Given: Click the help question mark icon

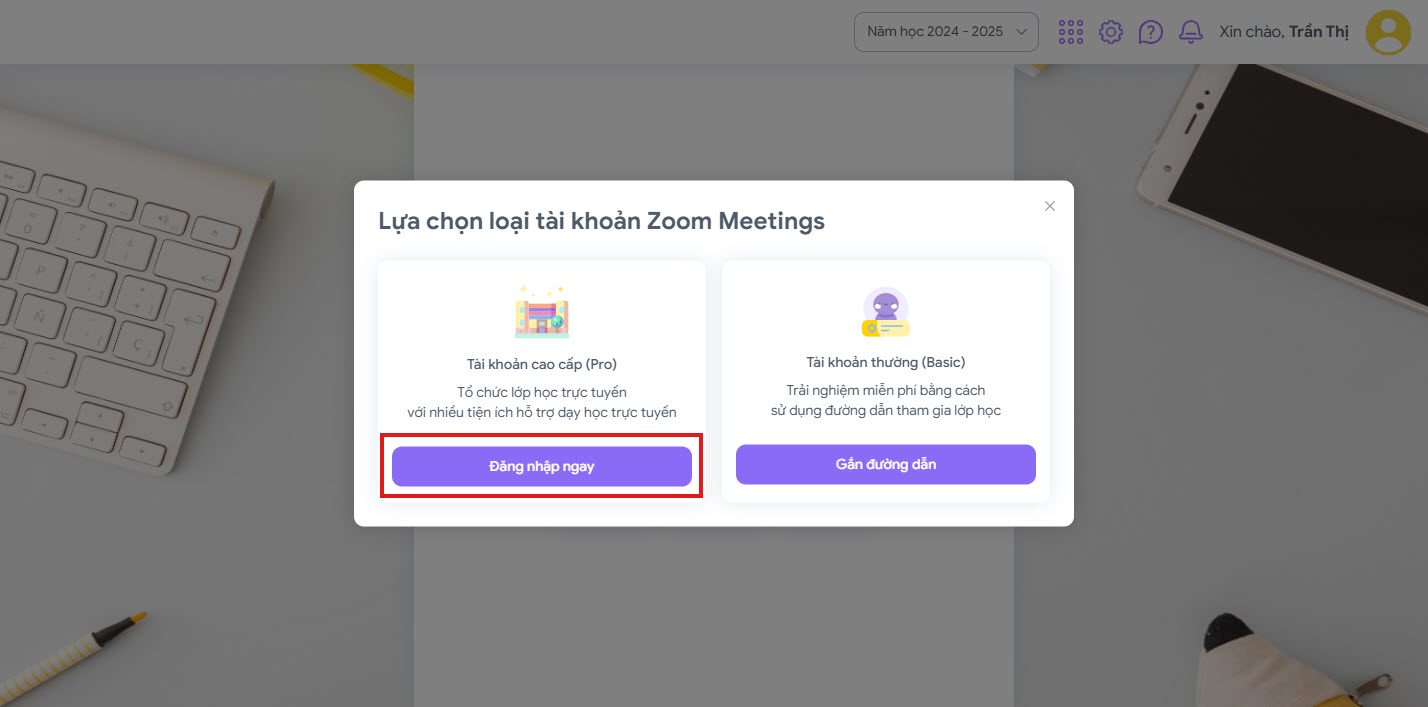Looking at the screenshot, I should coord(1151,32).
